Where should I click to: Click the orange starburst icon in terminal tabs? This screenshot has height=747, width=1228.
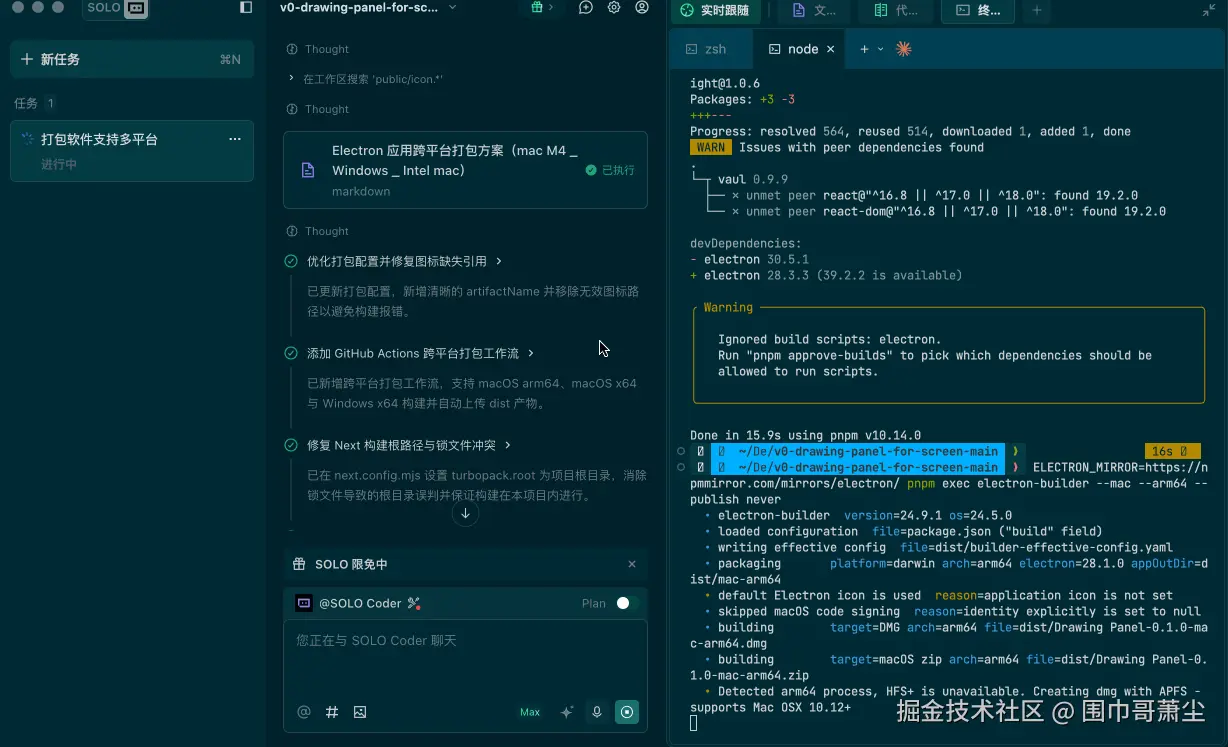904,49
